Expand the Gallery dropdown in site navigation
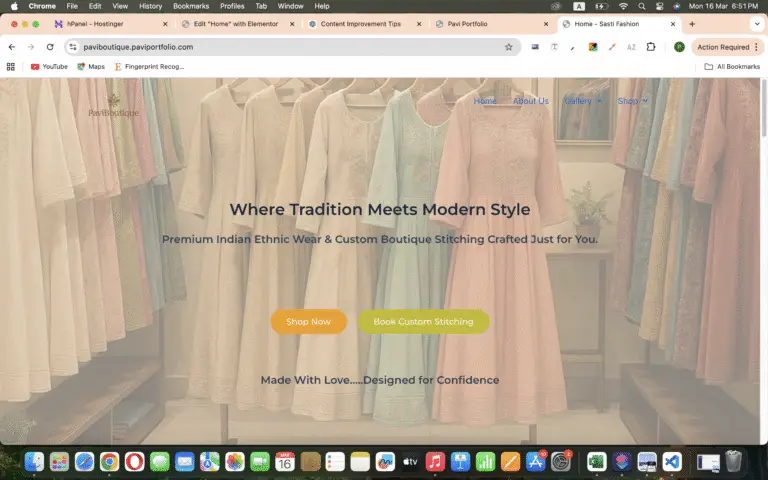Screen dimensions: 768x480 (583, 101)
